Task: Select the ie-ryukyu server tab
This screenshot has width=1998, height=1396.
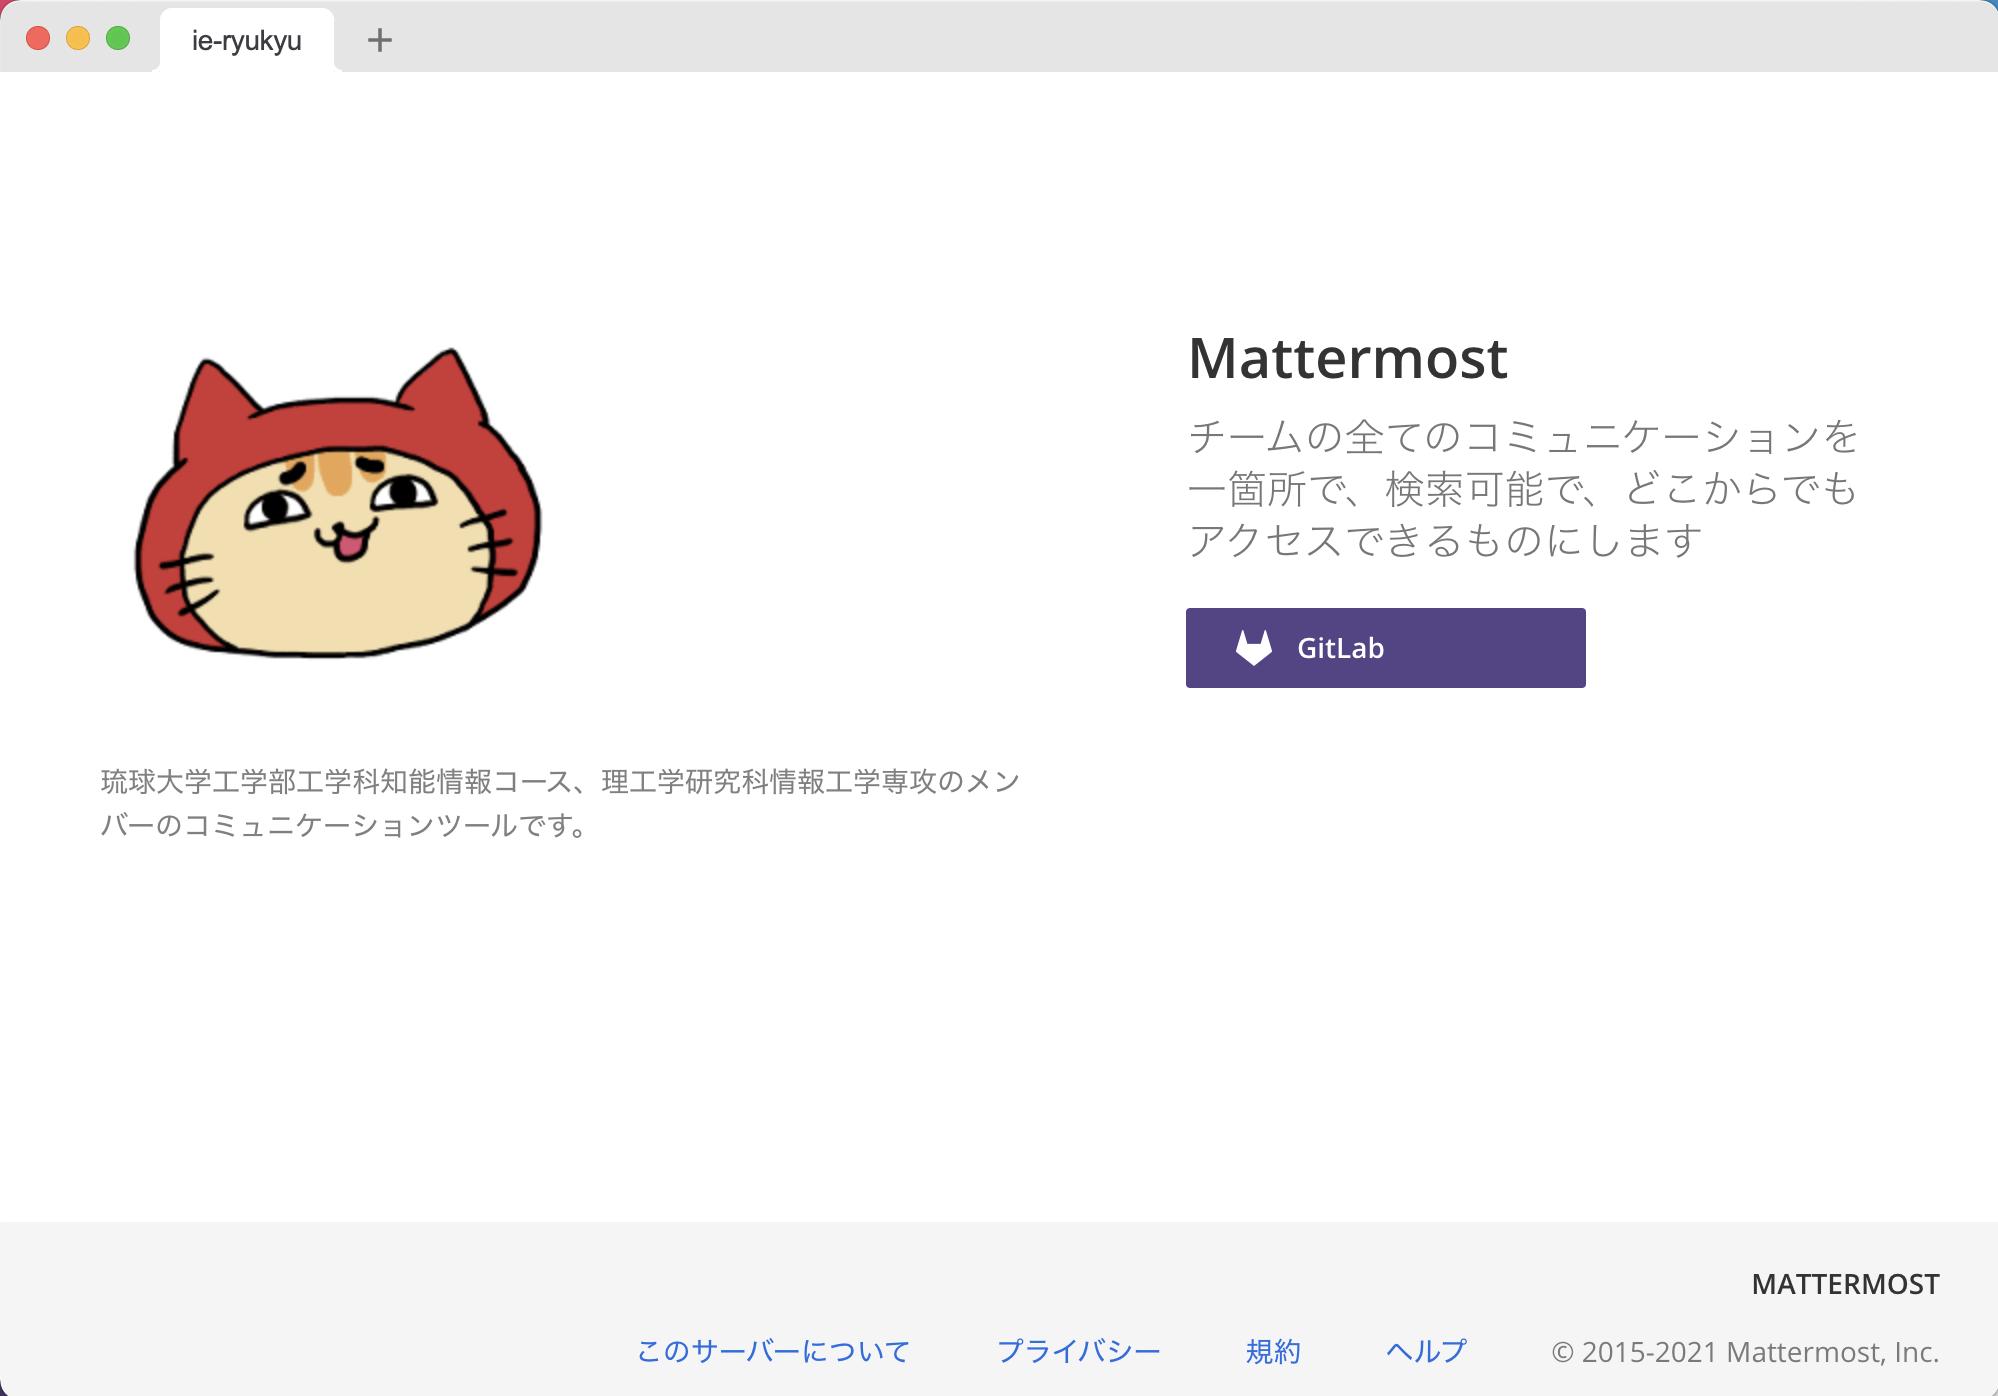Action: [246, 41]
